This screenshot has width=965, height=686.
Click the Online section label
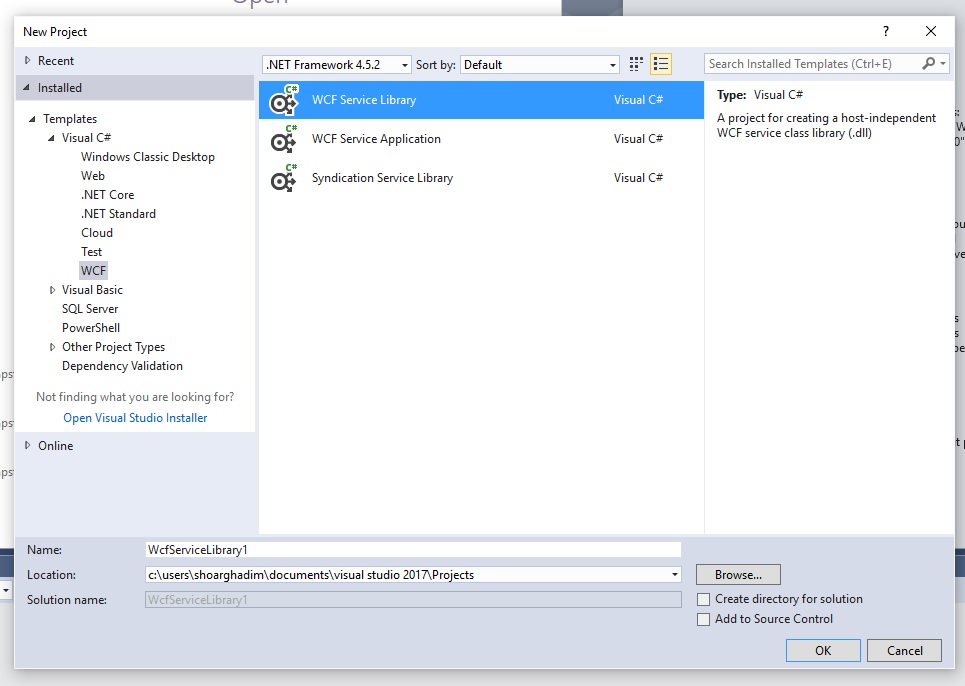[x=55, y=446]
